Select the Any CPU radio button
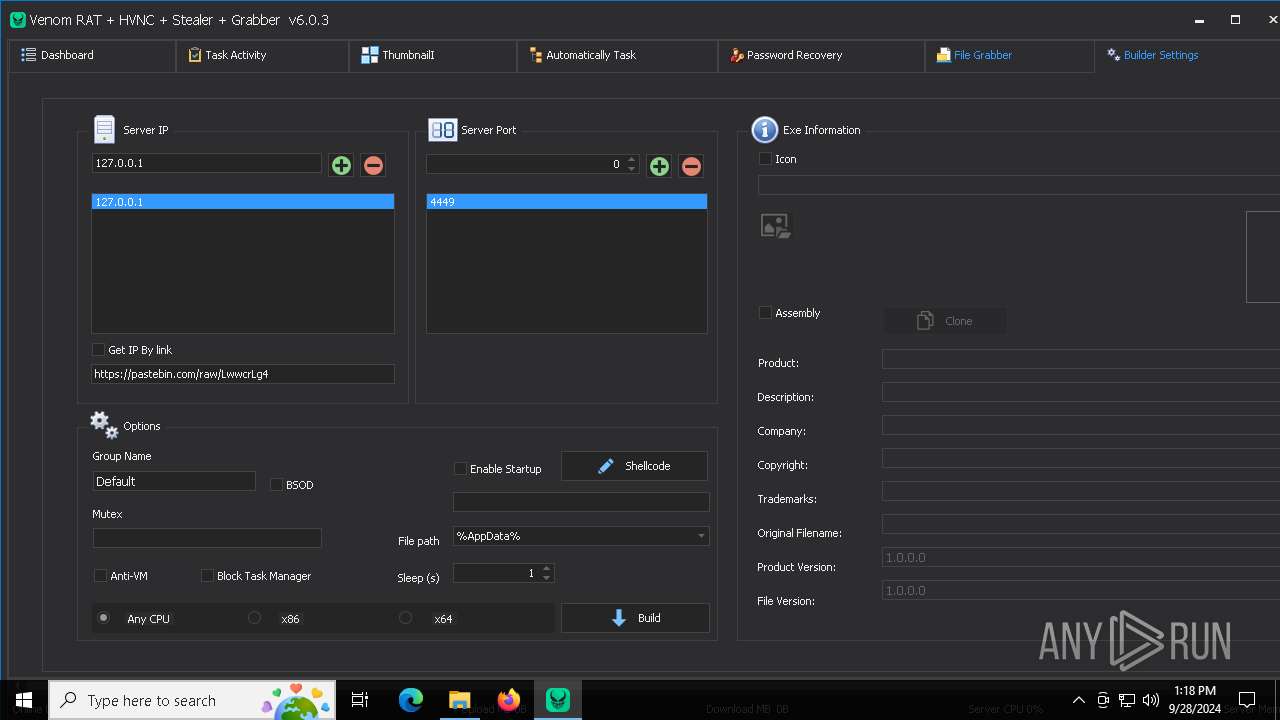The width and height of the screenshot is (1280, 720). click(x=103, y=618)
